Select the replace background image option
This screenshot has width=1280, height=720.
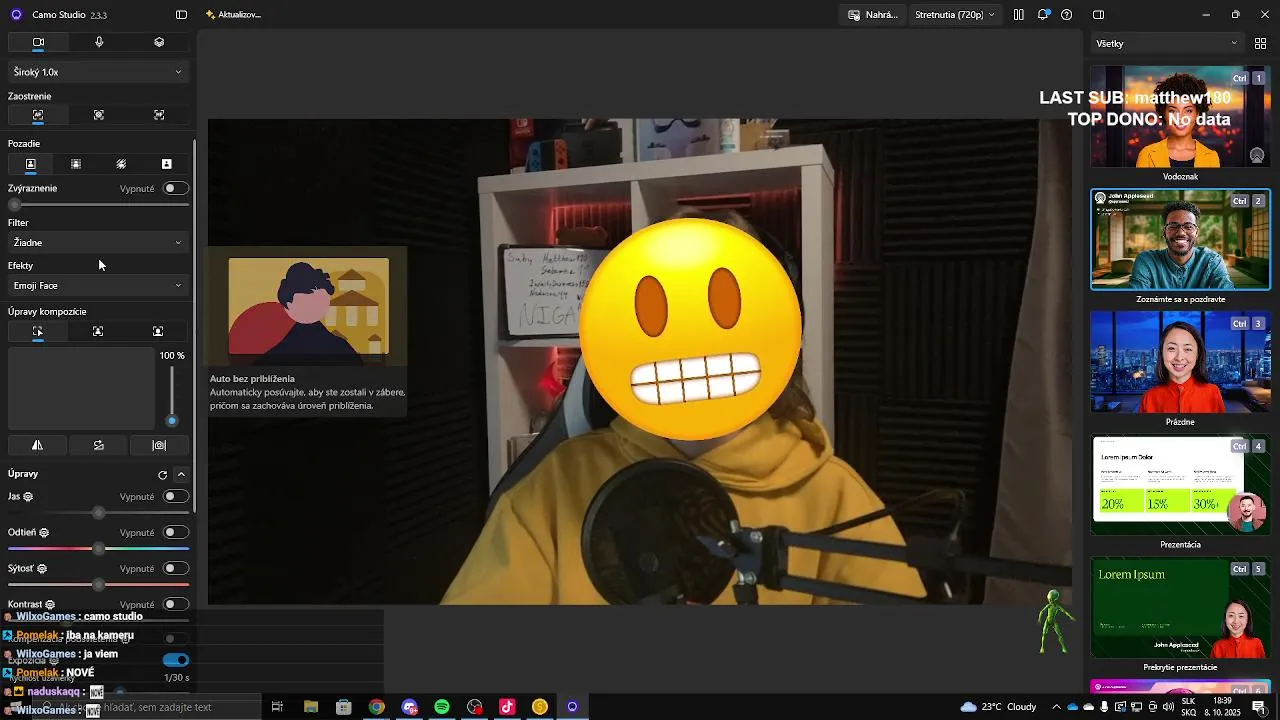[x=167, y=164]
